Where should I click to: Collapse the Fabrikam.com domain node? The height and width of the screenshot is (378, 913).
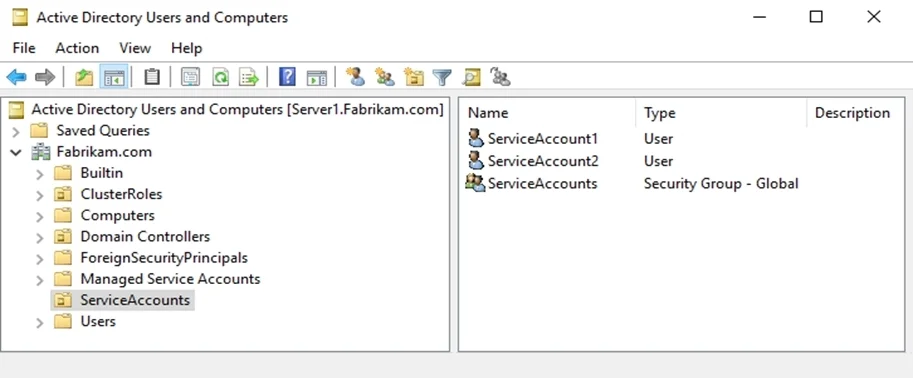click(16, 153)
